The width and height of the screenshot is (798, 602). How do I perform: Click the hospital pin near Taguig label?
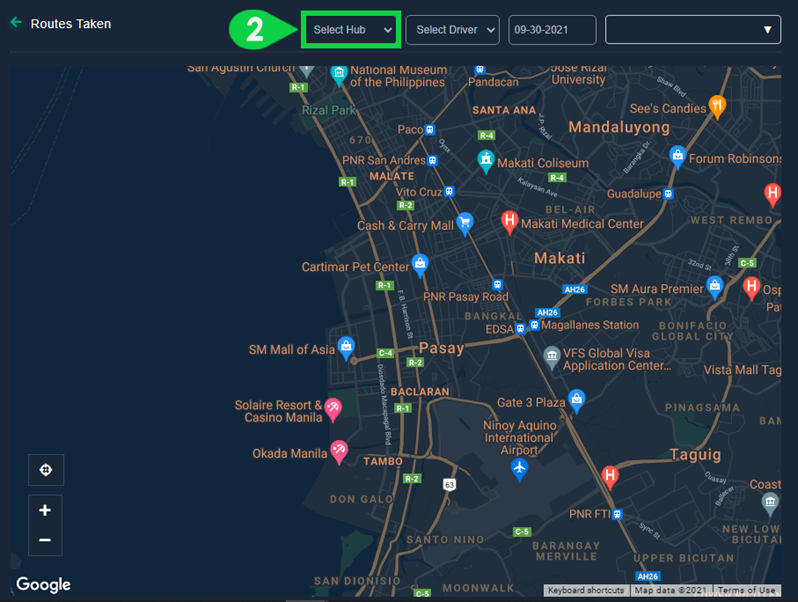pyautogui.click(x=610, y=477)
